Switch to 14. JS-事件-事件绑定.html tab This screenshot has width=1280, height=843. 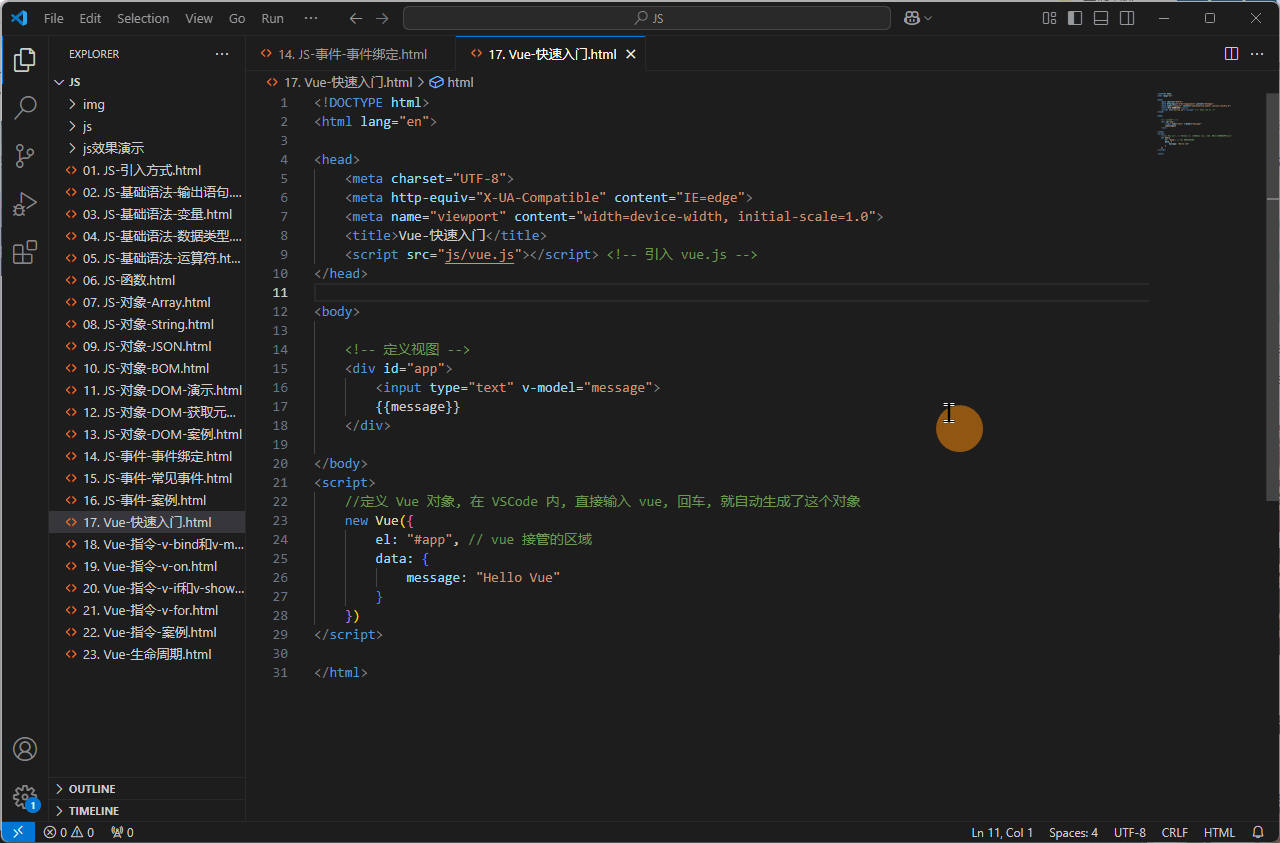coord(352,54)
